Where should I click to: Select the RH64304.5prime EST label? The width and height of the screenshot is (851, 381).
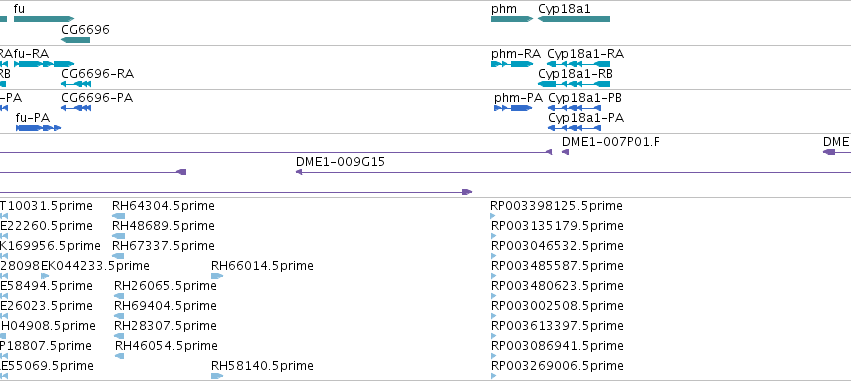[x=163, y=206]
